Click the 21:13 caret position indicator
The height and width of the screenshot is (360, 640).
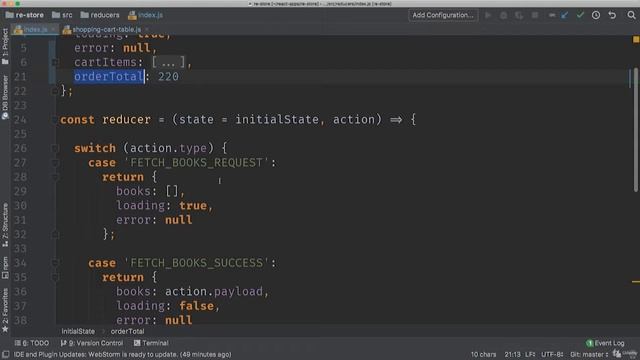tap(512, 355)
